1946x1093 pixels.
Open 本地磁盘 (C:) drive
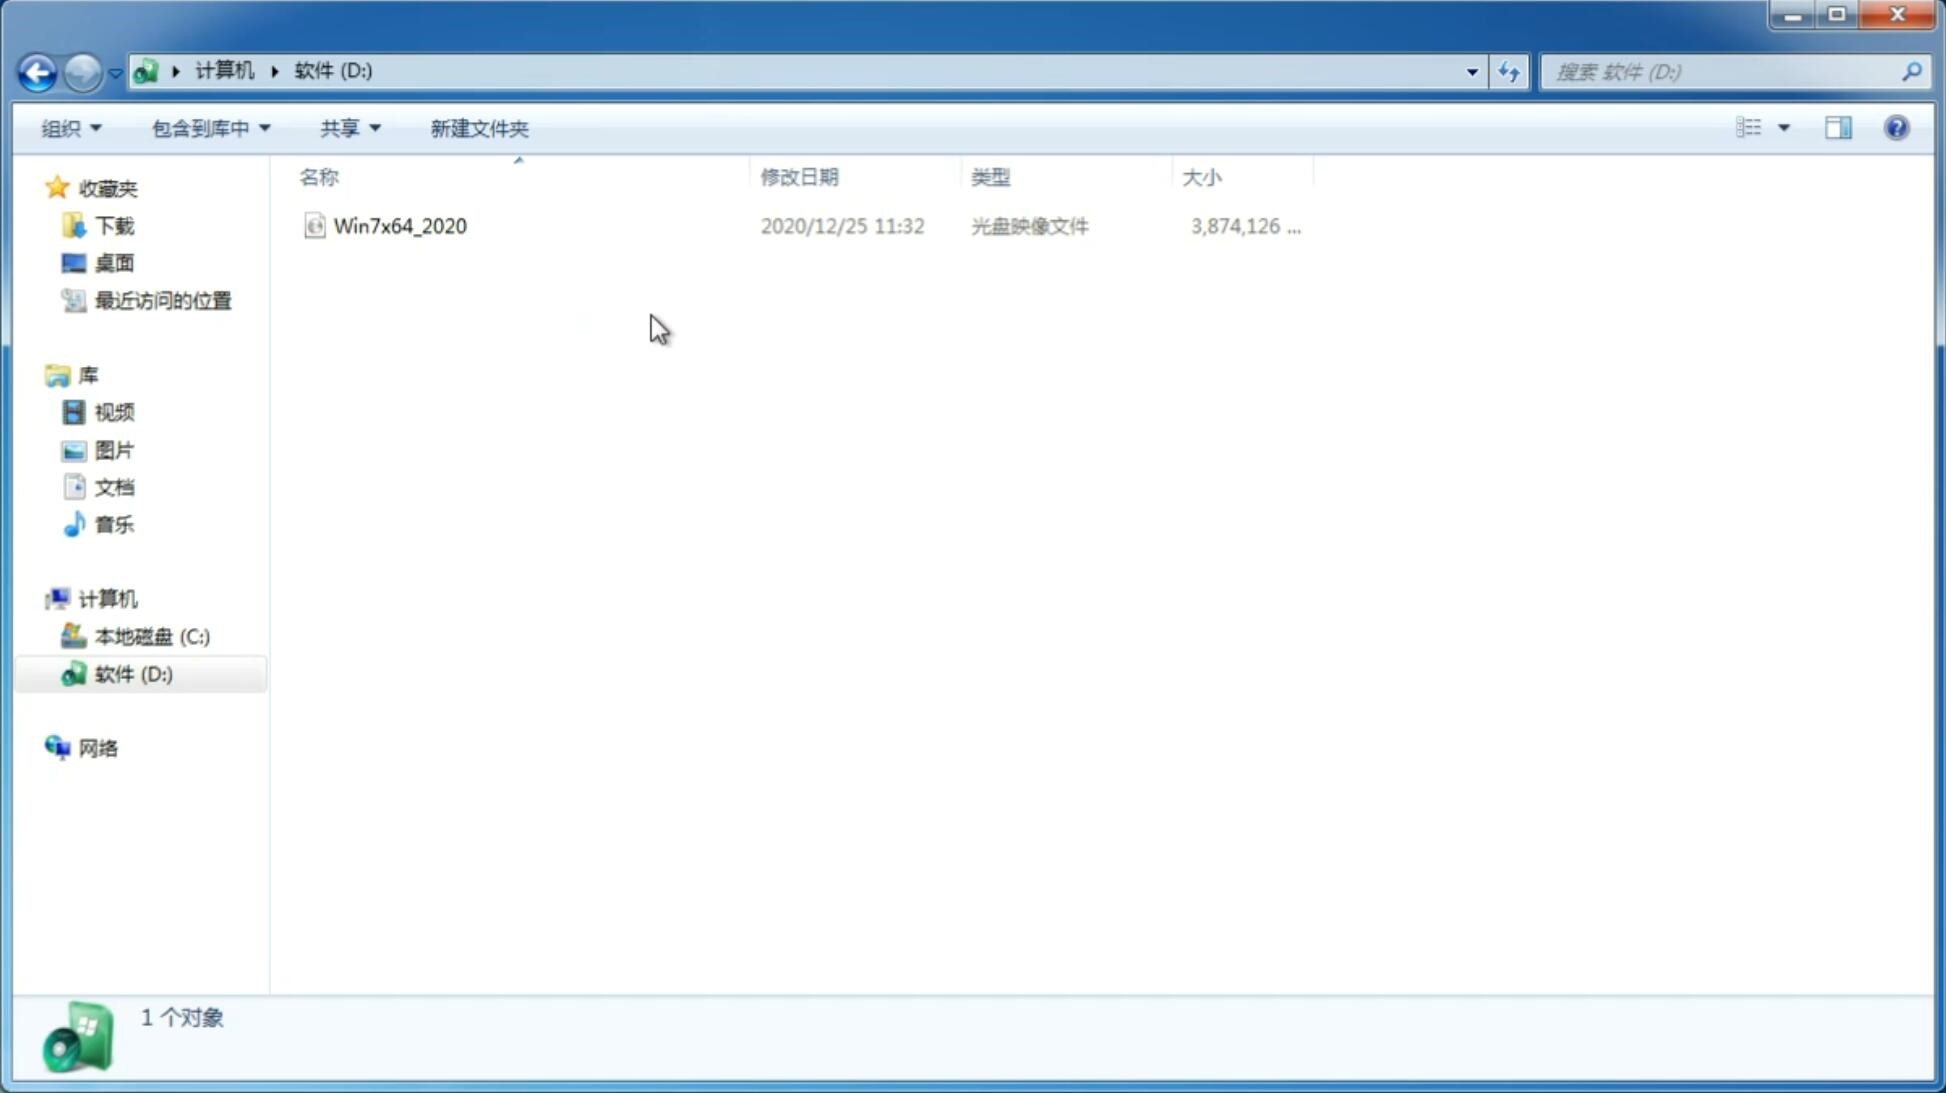[151, 636]
